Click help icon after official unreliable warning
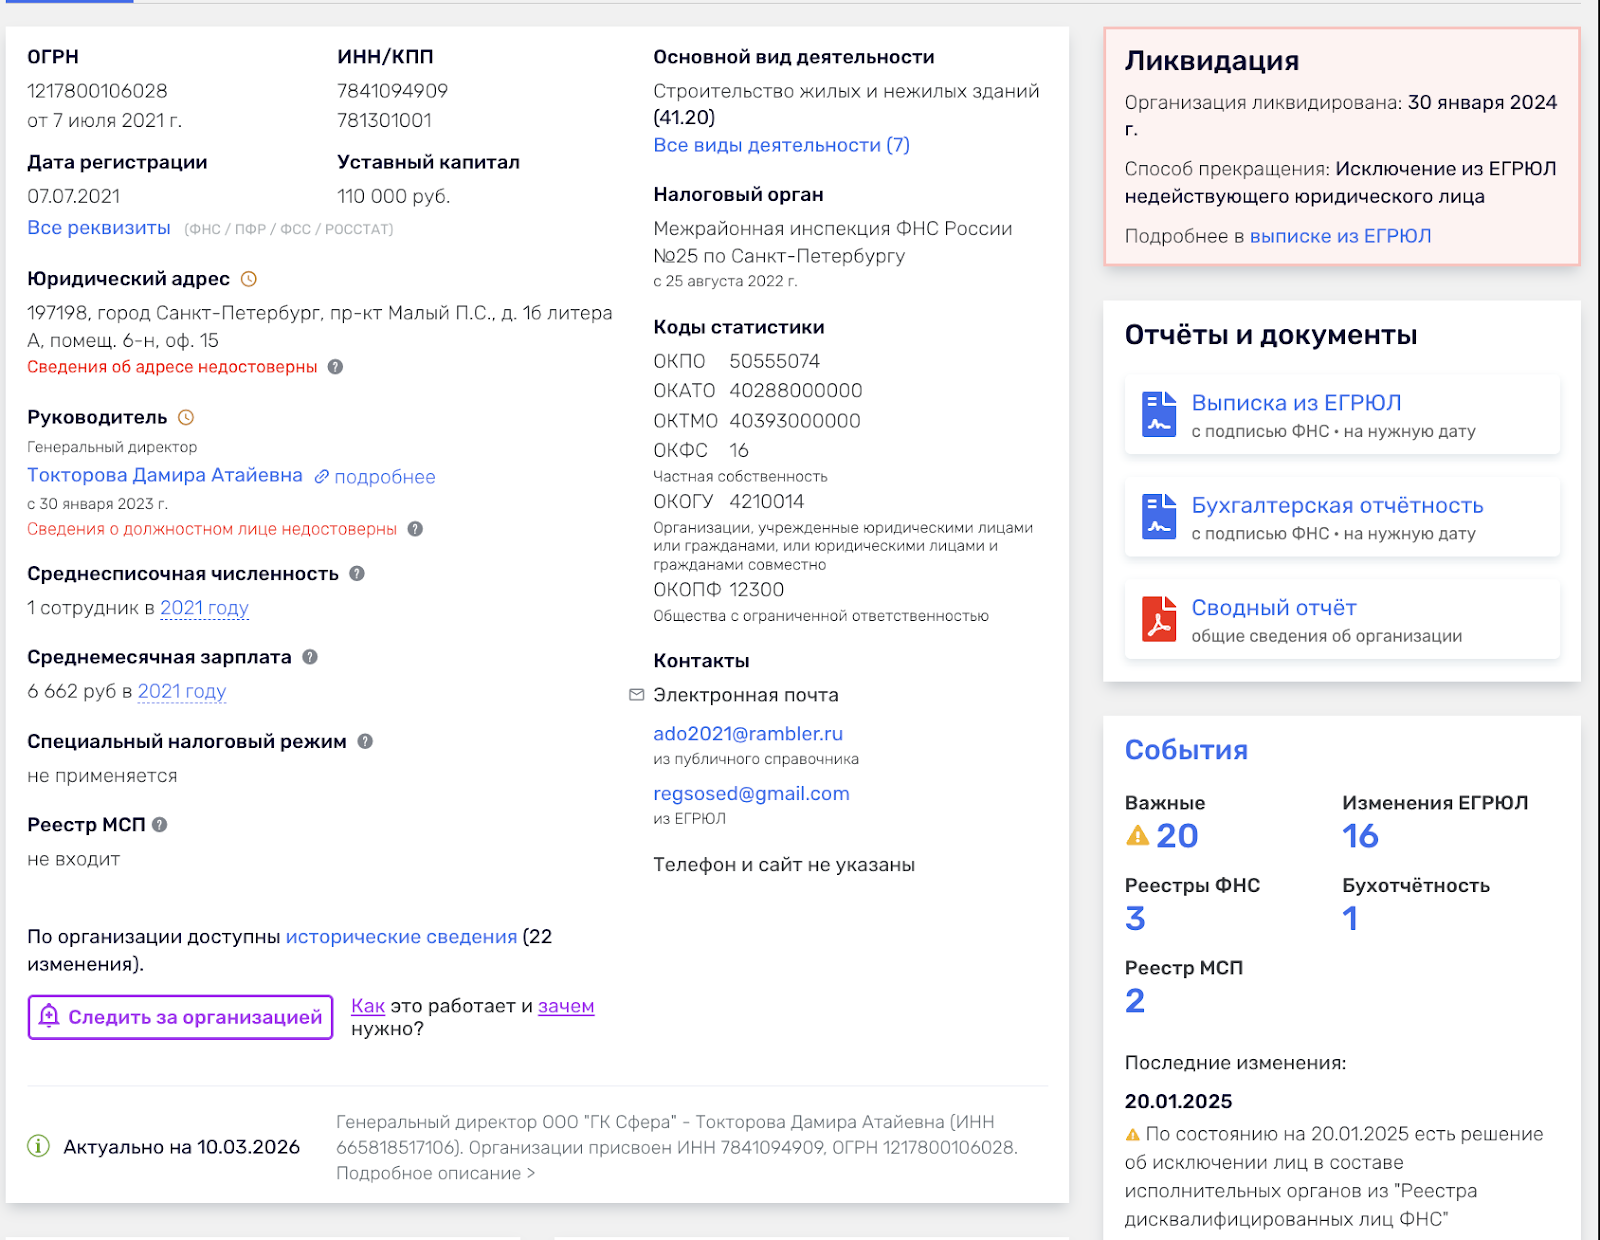 tap(415, 529)
